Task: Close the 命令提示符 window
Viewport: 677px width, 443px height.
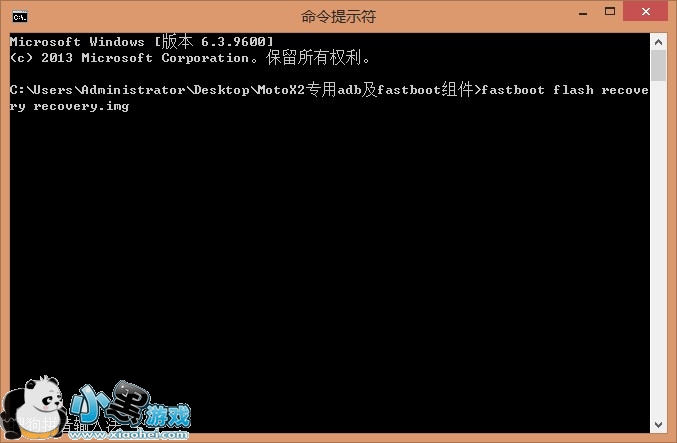Action: [645, 11]
